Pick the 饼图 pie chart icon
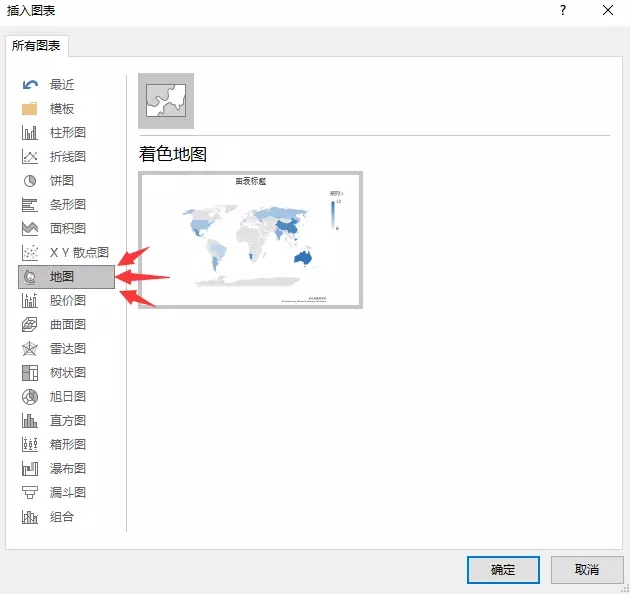 pos(30,181)
